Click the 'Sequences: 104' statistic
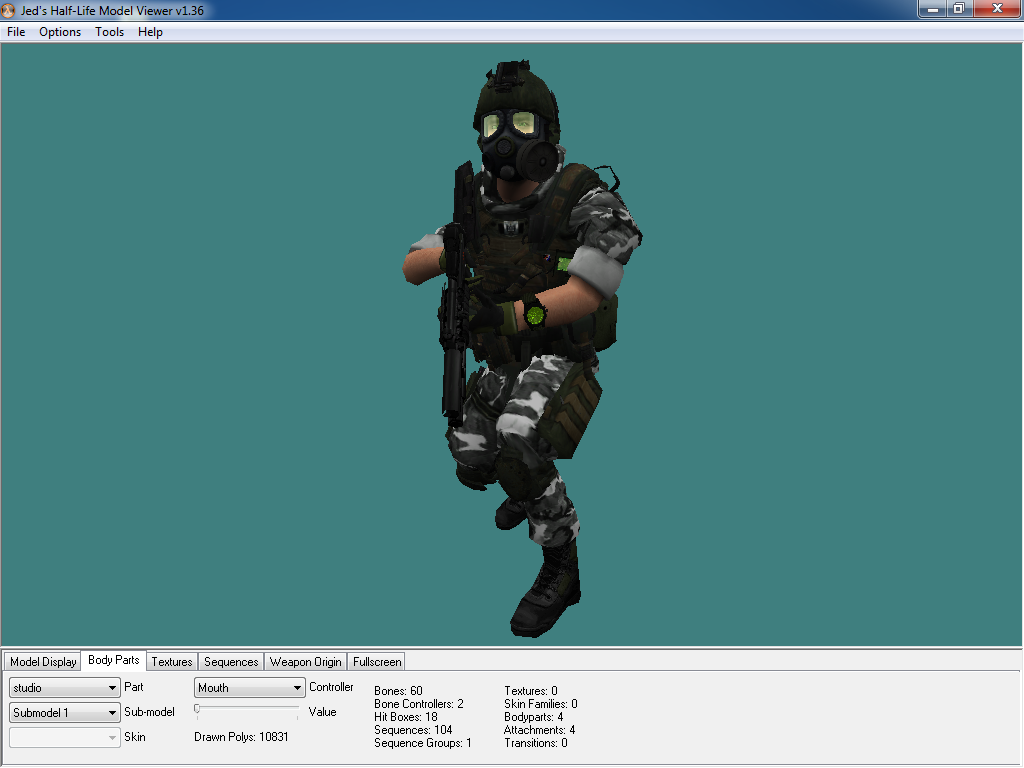The height and width of the screenshot is (768, 1024). coord(413,730)
